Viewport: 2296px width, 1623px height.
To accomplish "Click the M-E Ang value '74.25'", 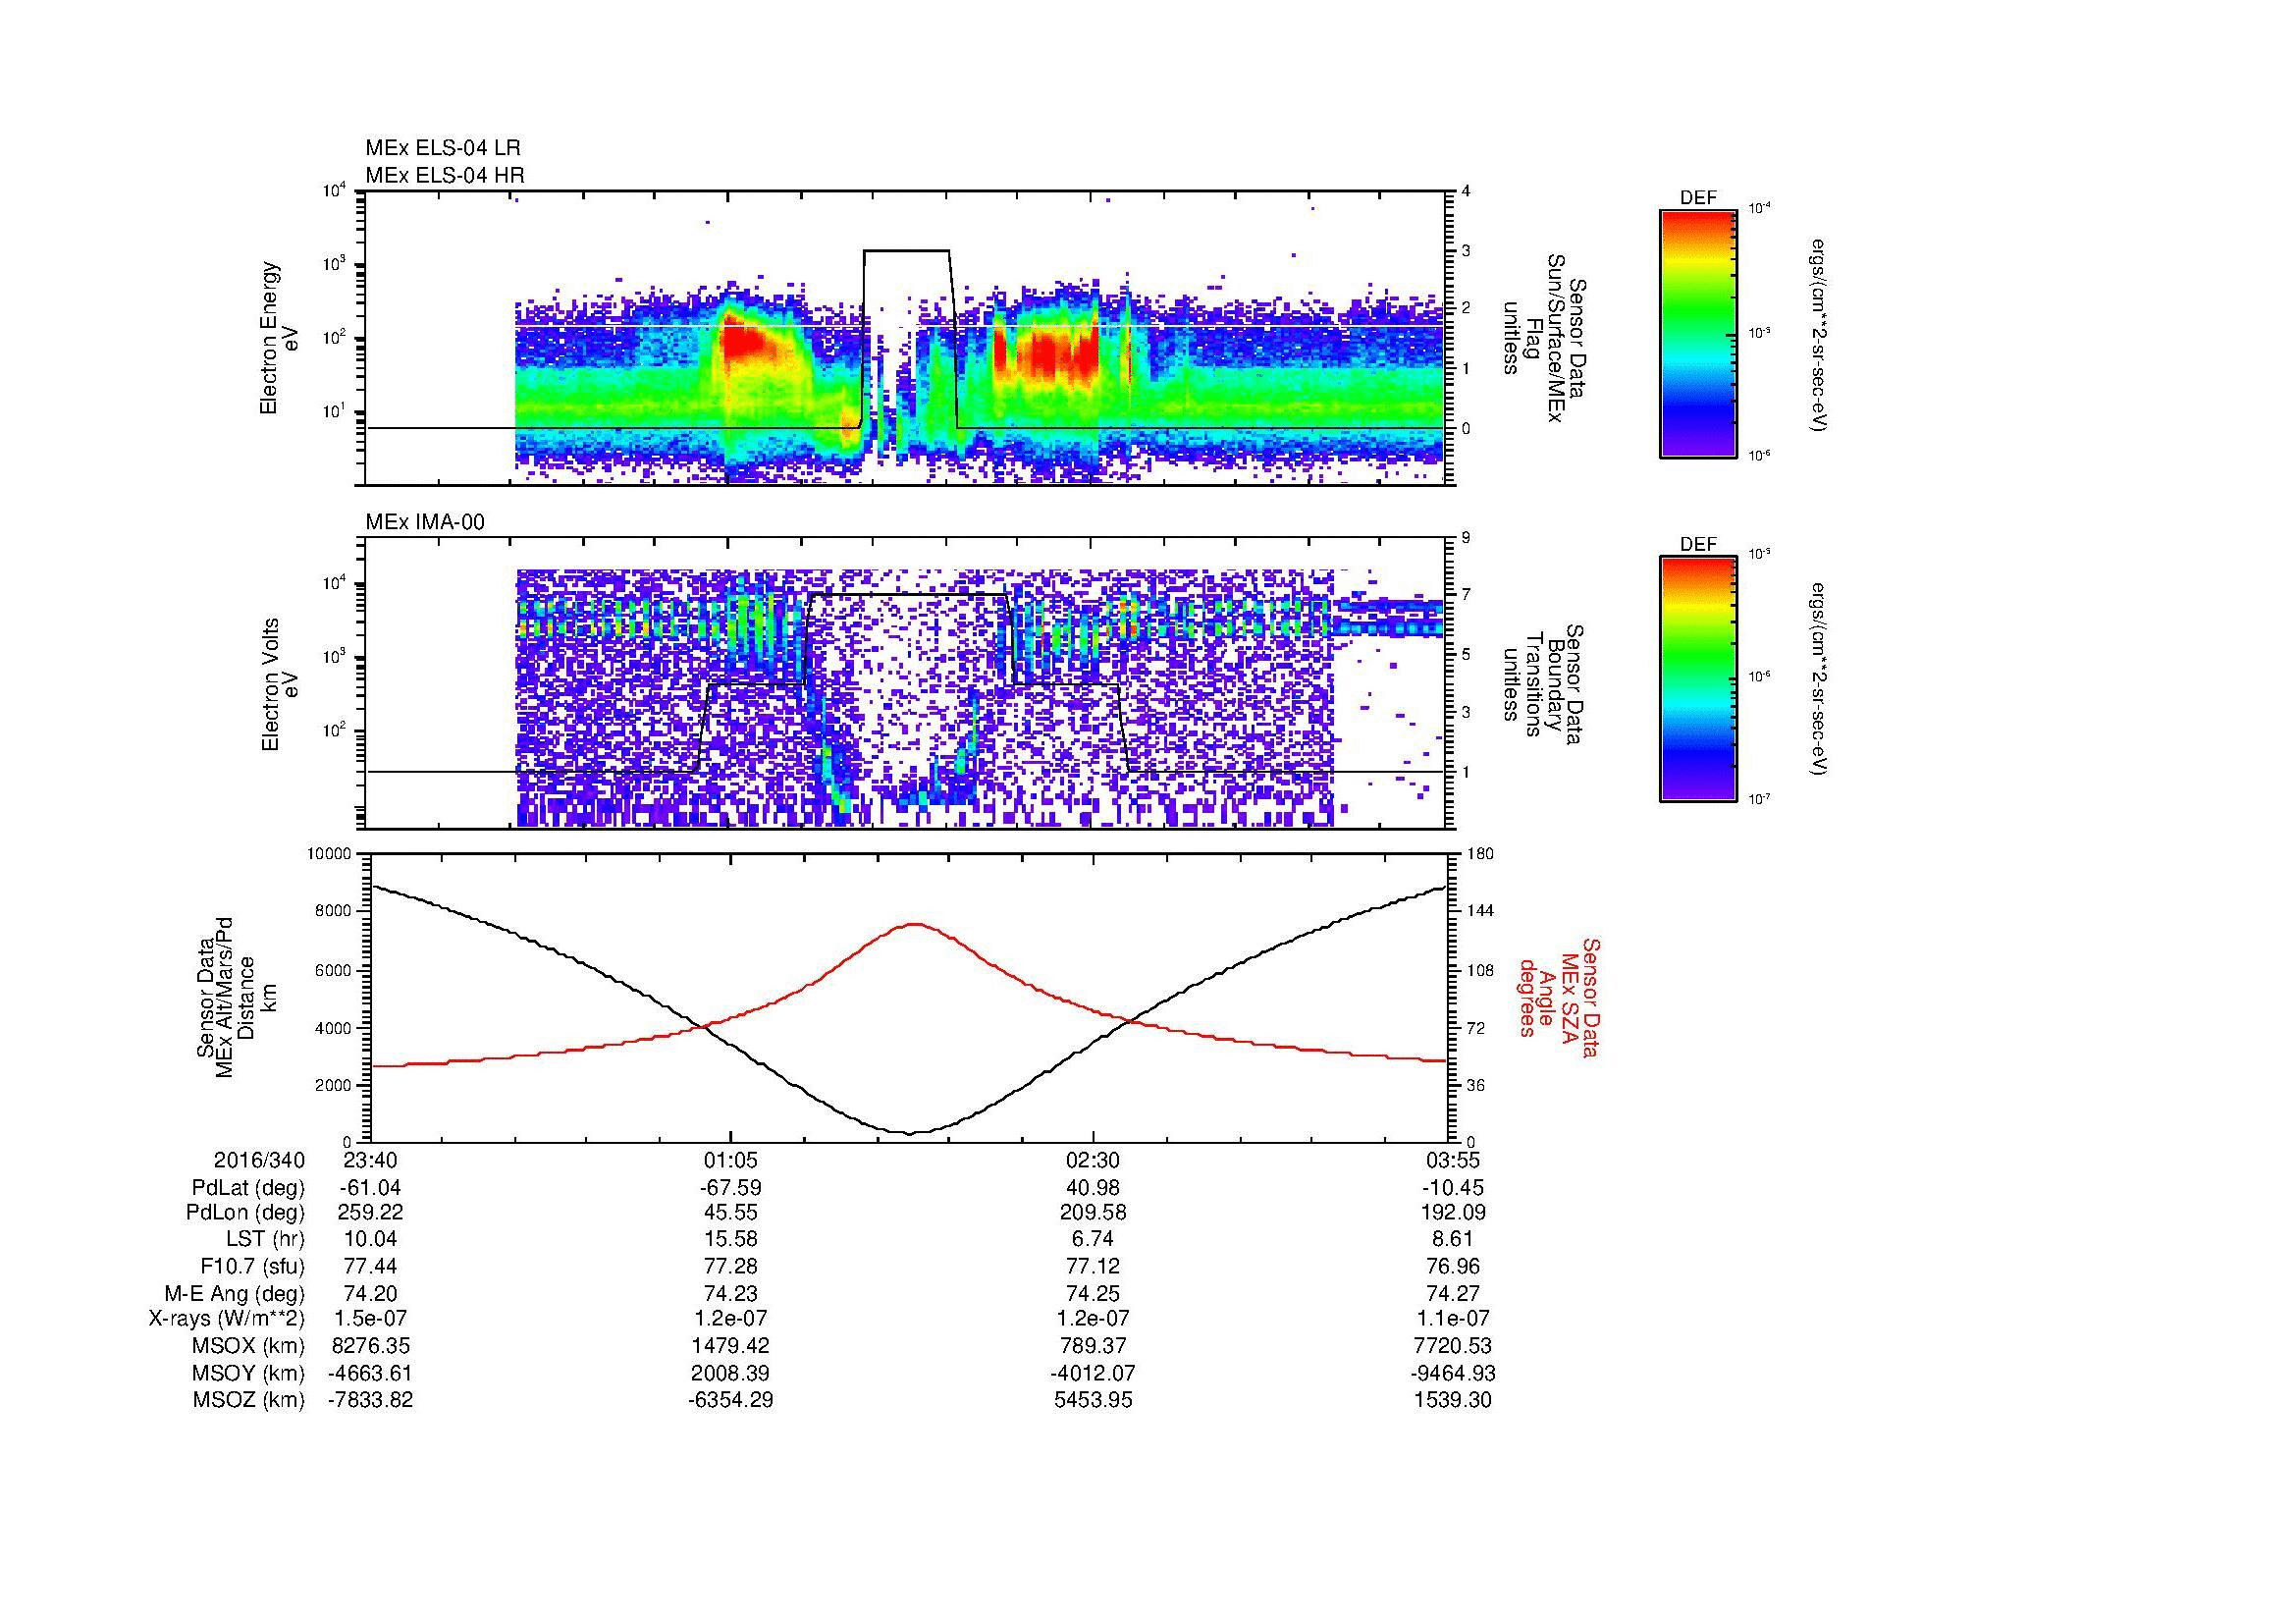I will (x=1093, y=1293).
